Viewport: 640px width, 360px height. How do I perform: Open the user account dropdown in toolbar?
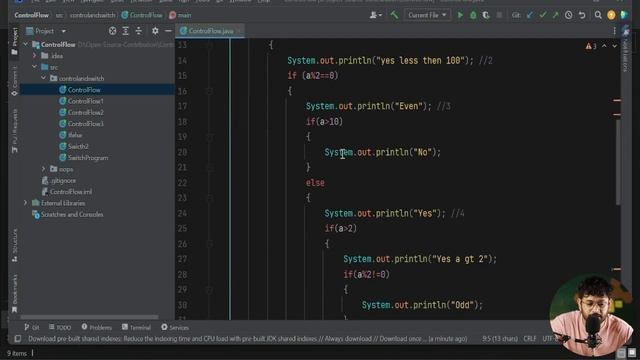point(376,15)
